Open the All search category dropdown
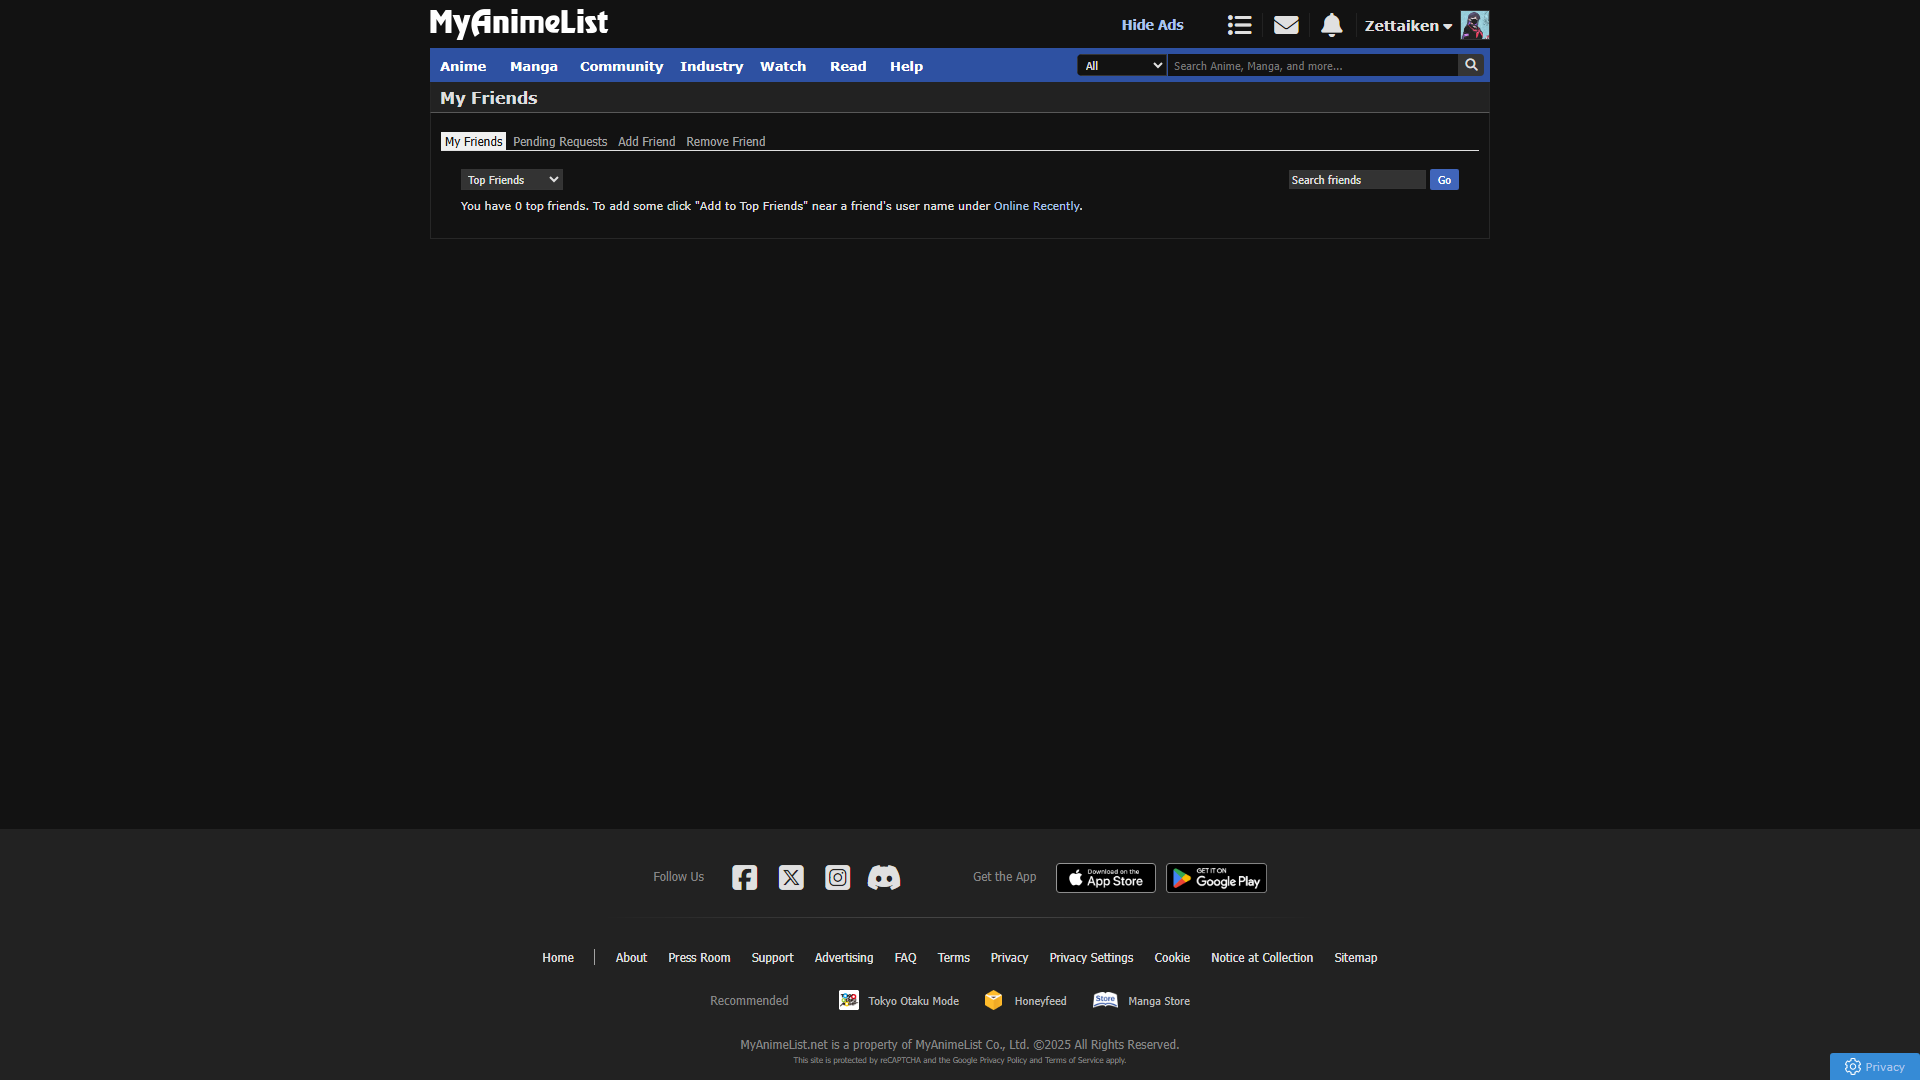The image size is (1920, 1080). point(1122,66)
